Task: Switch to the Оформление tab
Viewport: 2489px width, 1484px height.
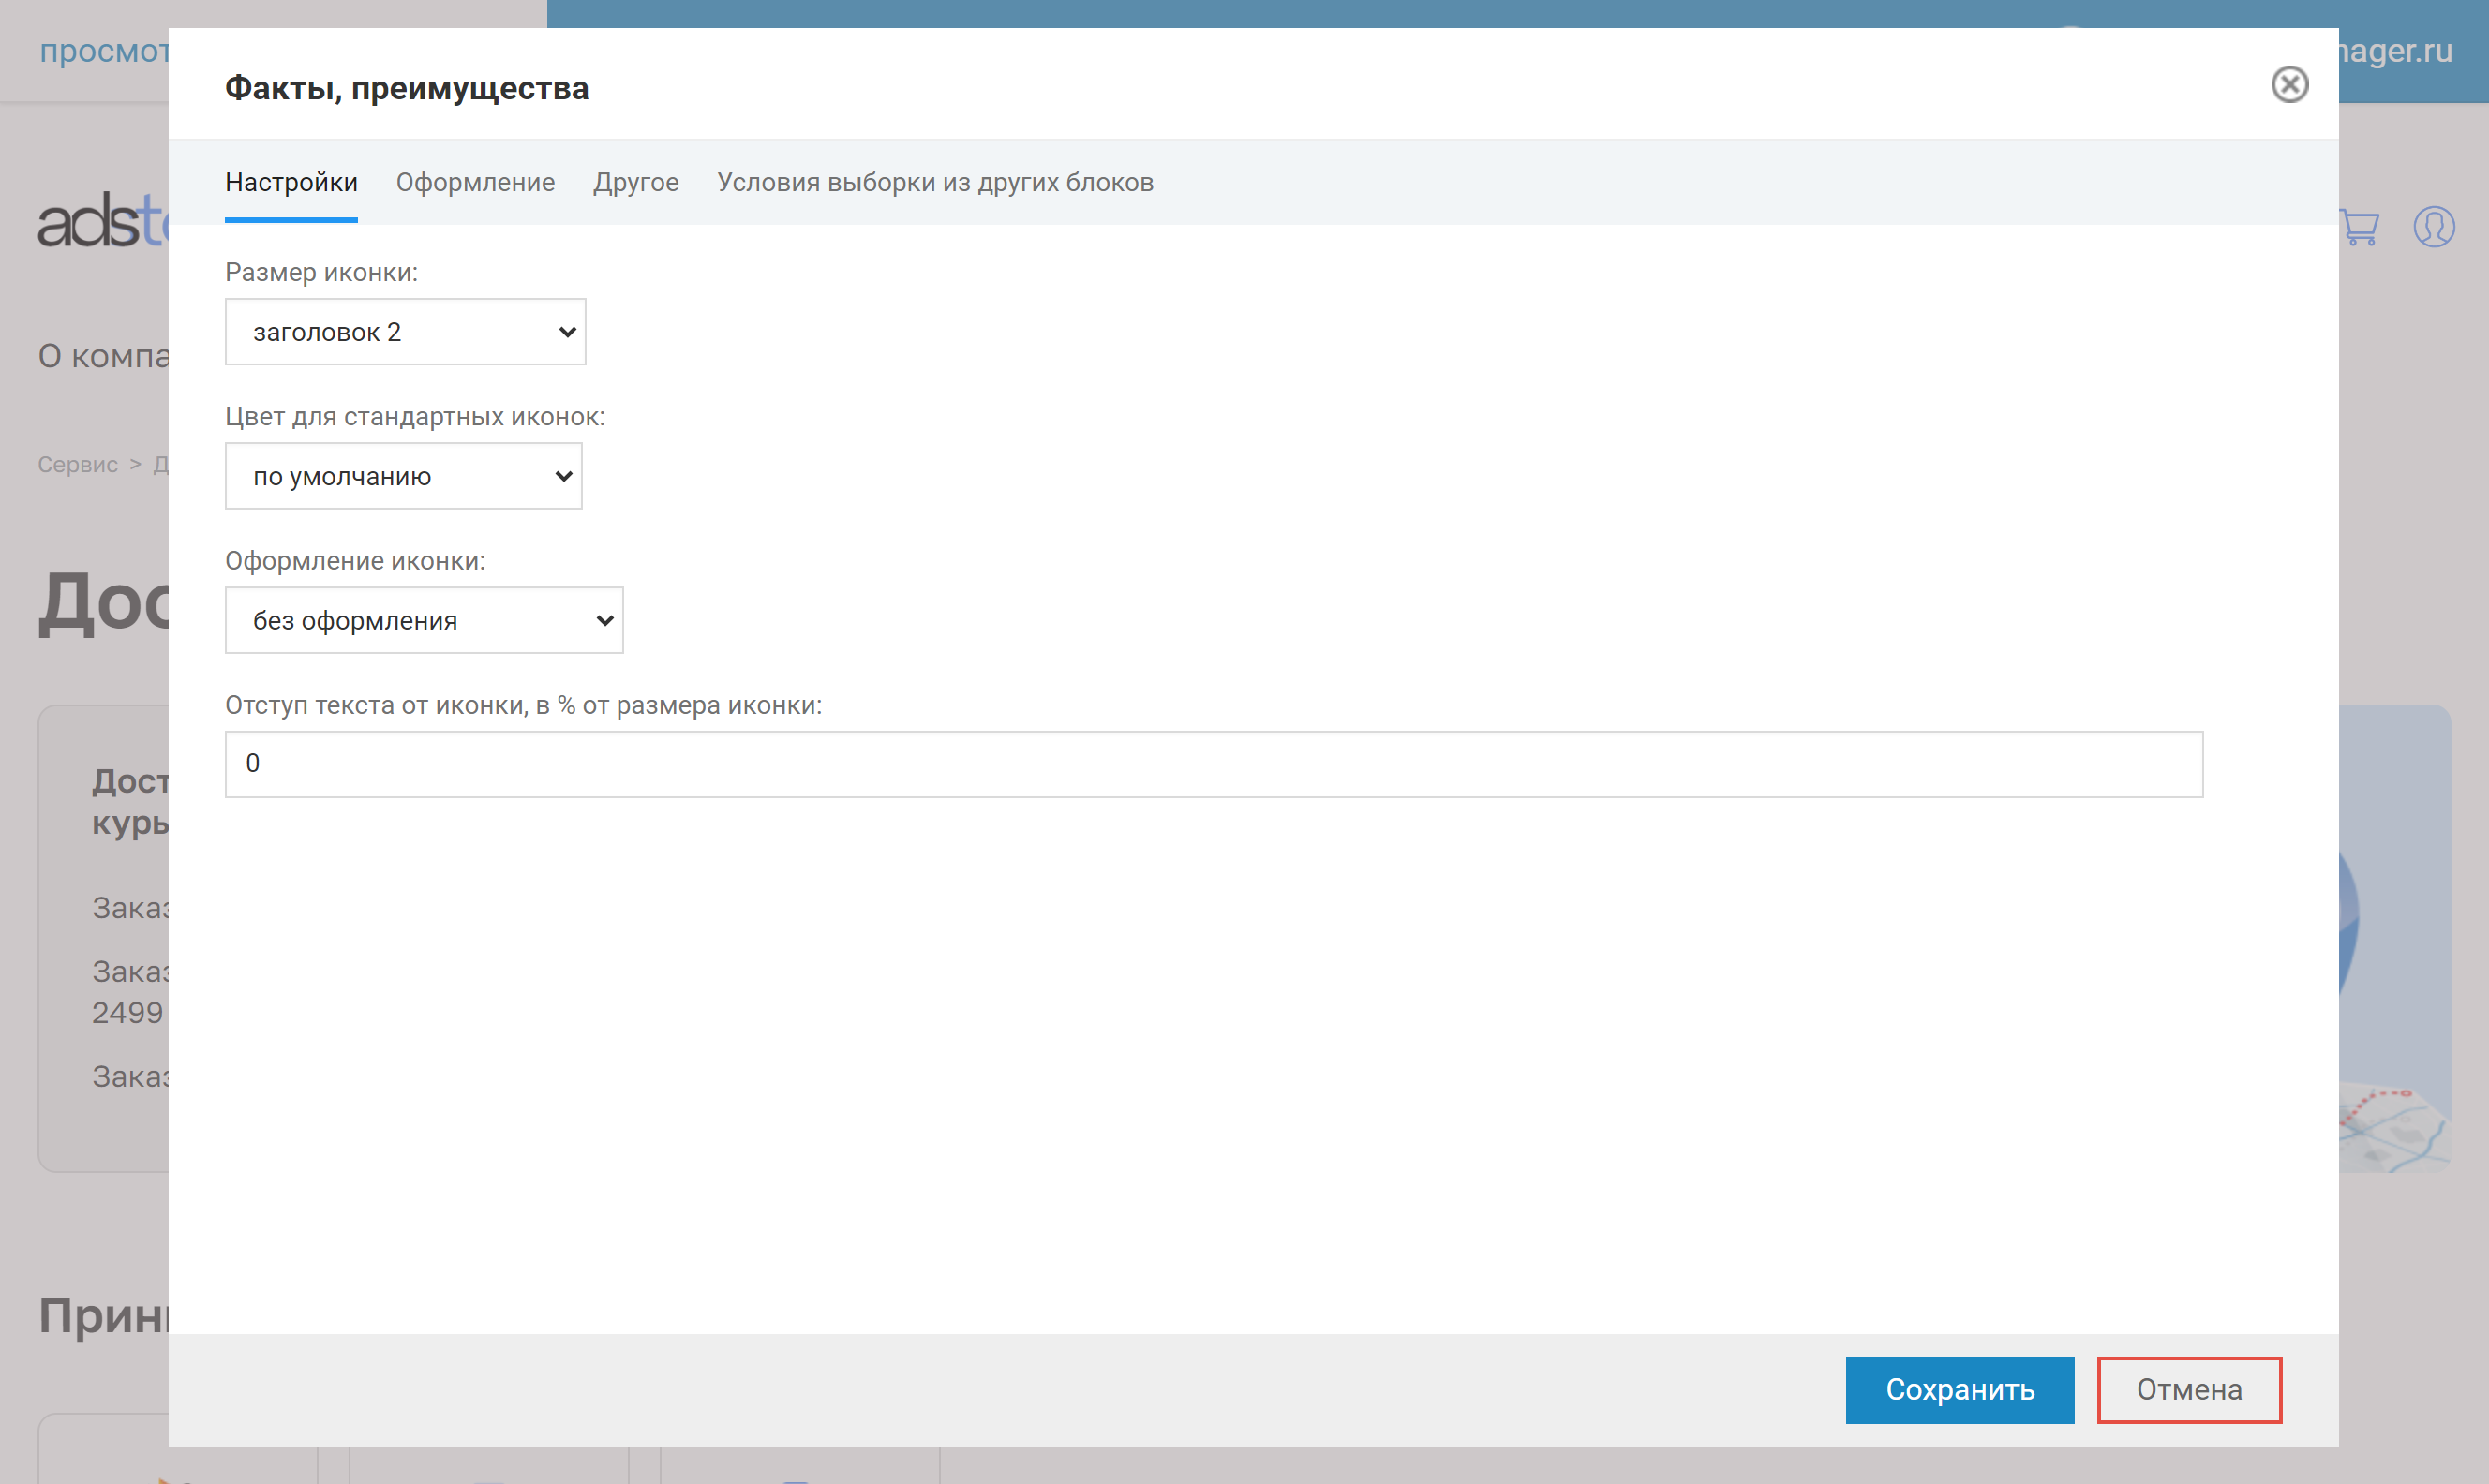Action: point(475,182)
